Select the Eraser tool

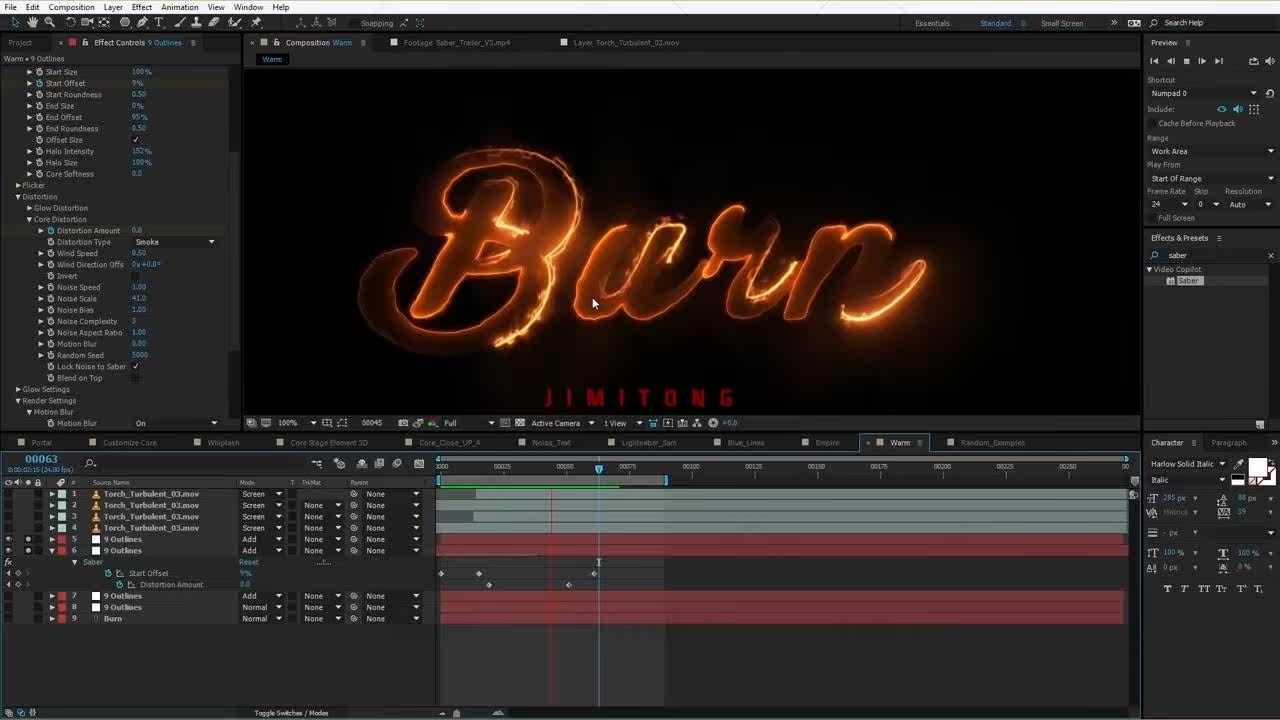pyautogui.click(x=214, y=22)
